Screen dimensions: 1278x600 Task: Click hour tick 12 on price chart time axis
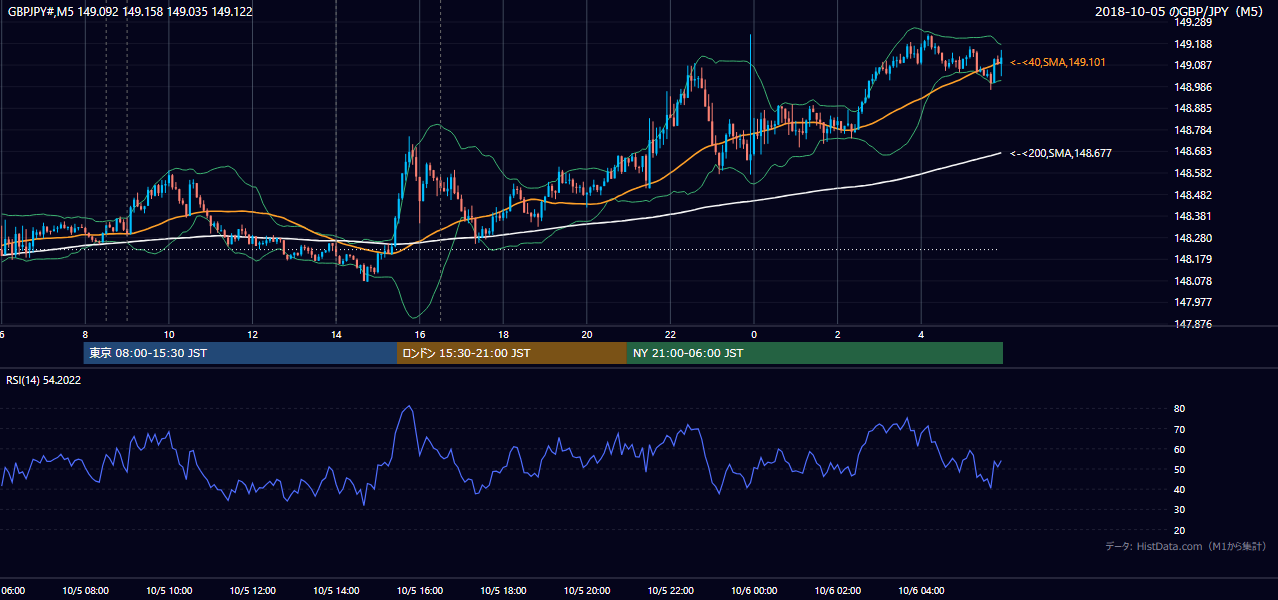pos(252,334)
